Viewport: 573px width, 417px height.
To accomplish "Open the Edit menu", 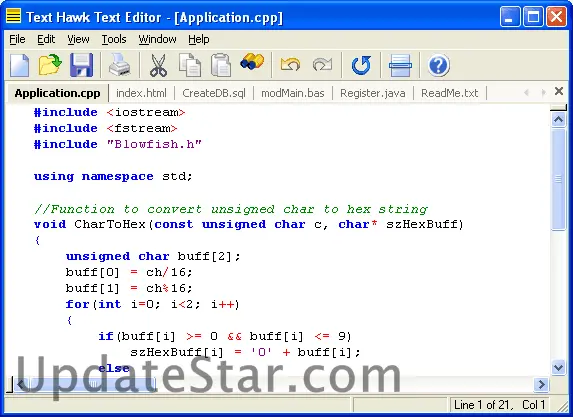I will click(46, 39).
